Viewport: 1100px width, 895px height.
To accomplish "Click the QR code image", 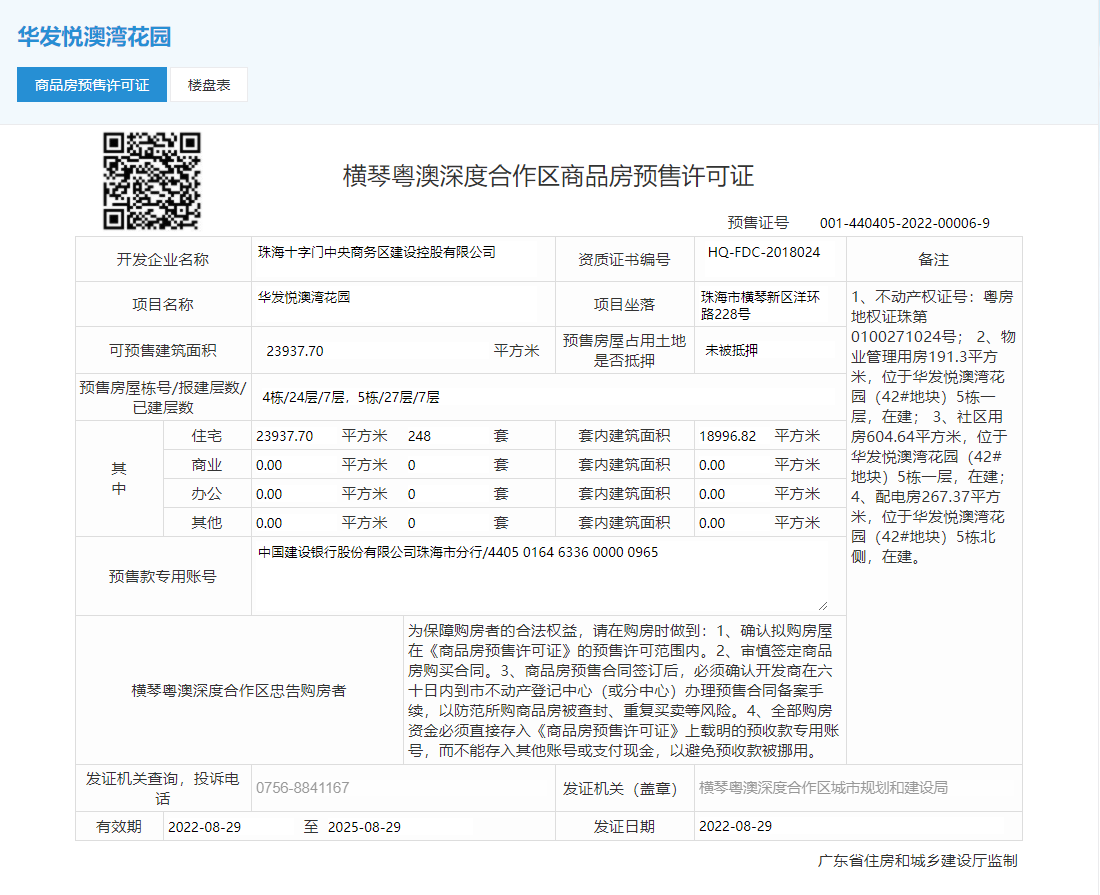I will pyautogui.click(x=152, y=181).
